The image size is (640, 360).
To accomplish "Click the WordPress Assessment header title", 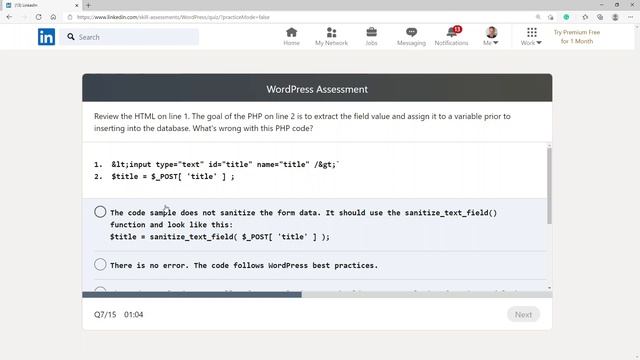I will point(317,89).
